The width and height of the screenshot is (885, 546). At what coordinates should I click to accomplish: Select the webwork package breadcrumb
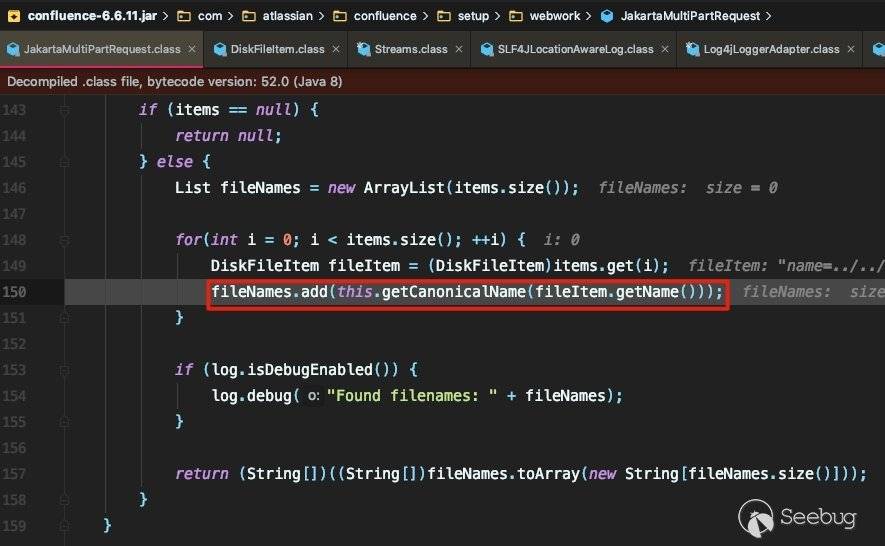click(555, 16)
